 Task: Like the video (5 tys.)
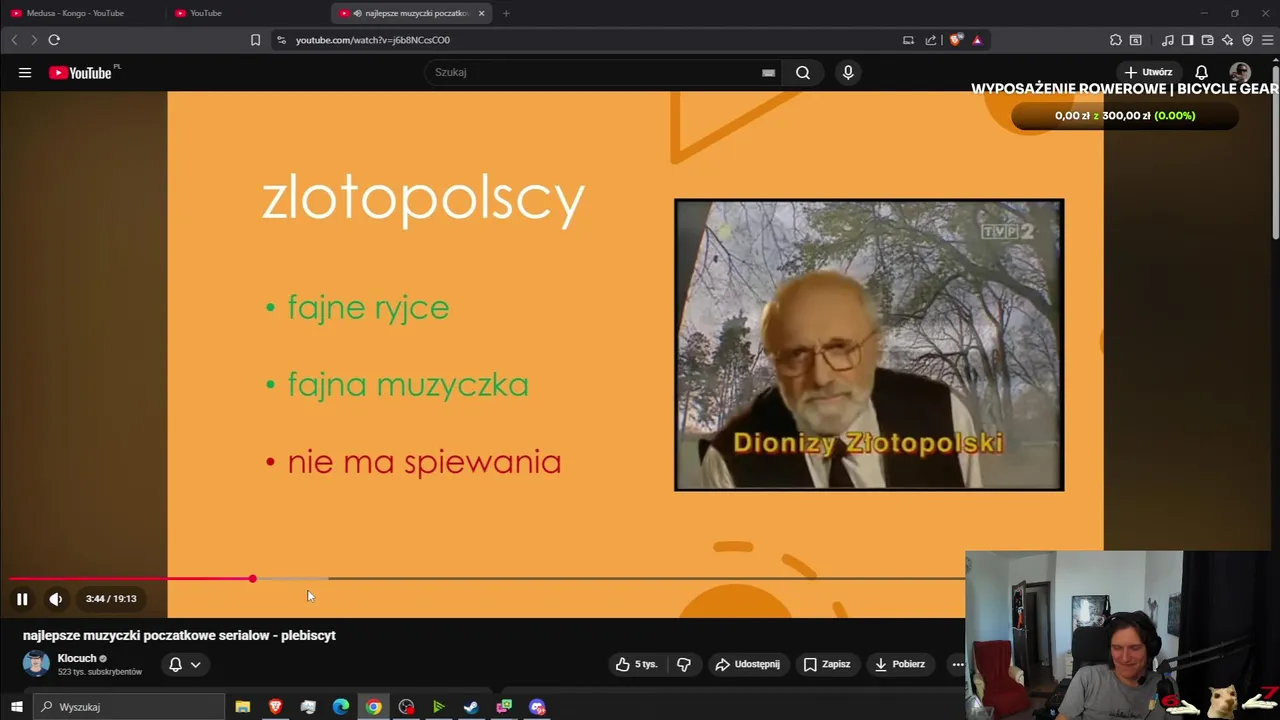[x=636, y=664]
